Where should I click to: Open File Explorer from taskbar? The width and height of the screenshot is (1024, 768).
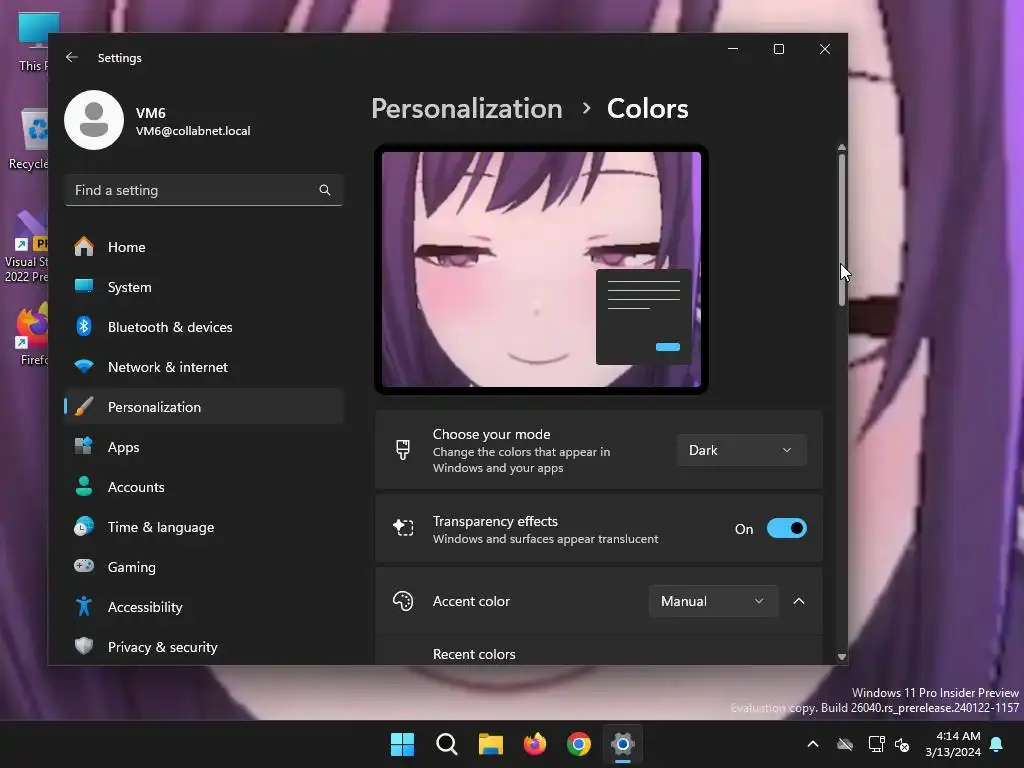(x=490, y=744)
